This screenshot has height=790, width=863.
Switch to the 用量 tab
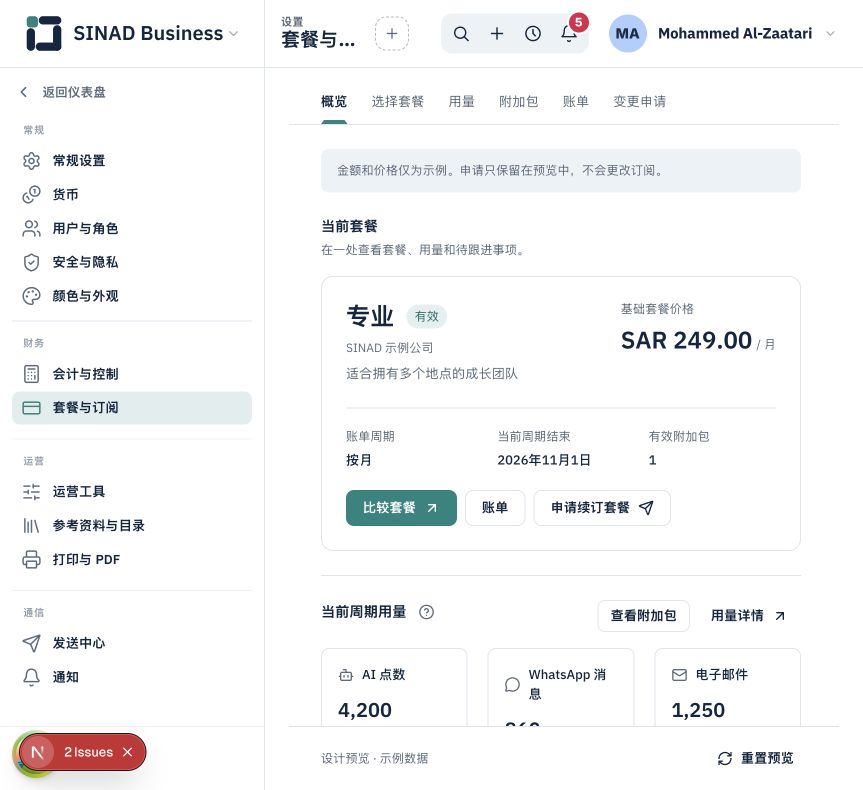tap(462, 102)
